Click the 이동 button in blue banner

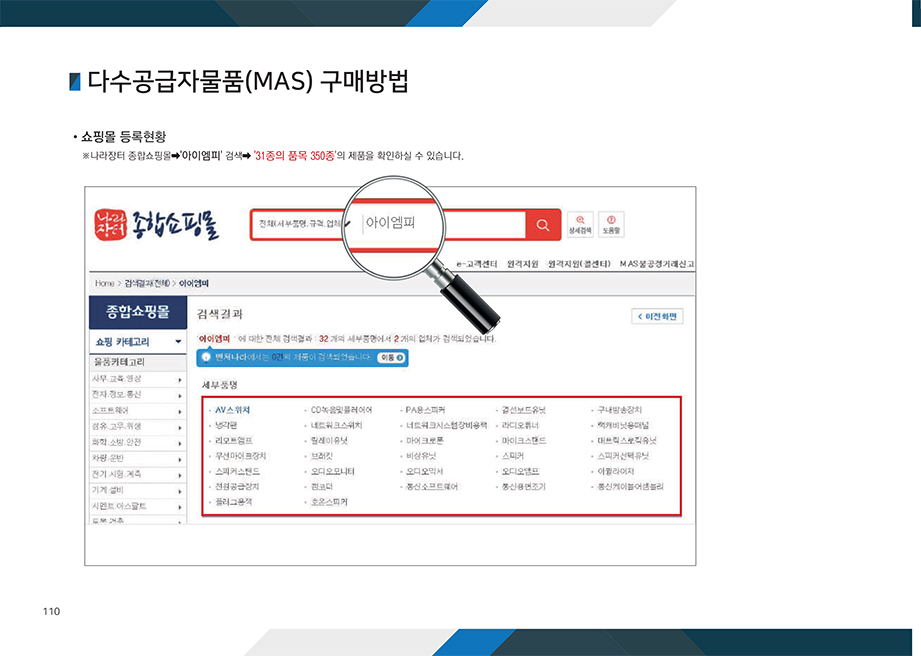[x=391, y=357]
